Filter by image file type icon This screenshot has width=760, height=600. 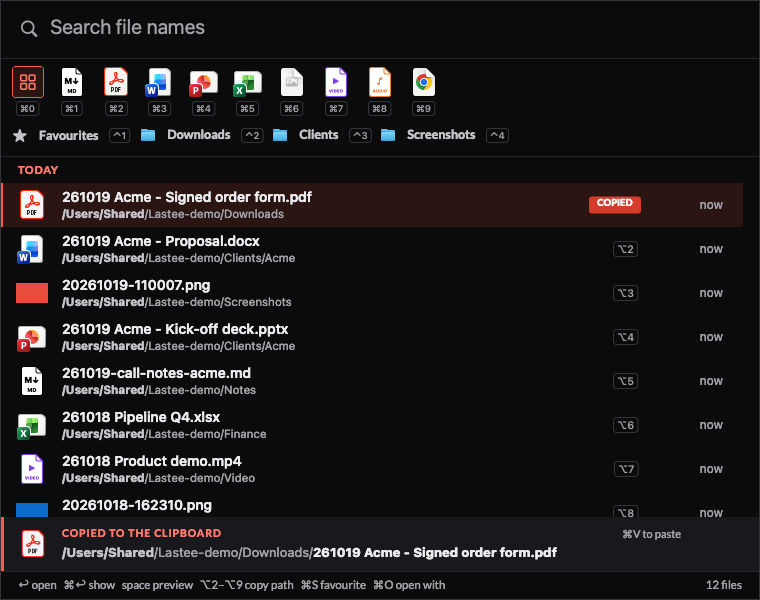(x=291, y=82)
